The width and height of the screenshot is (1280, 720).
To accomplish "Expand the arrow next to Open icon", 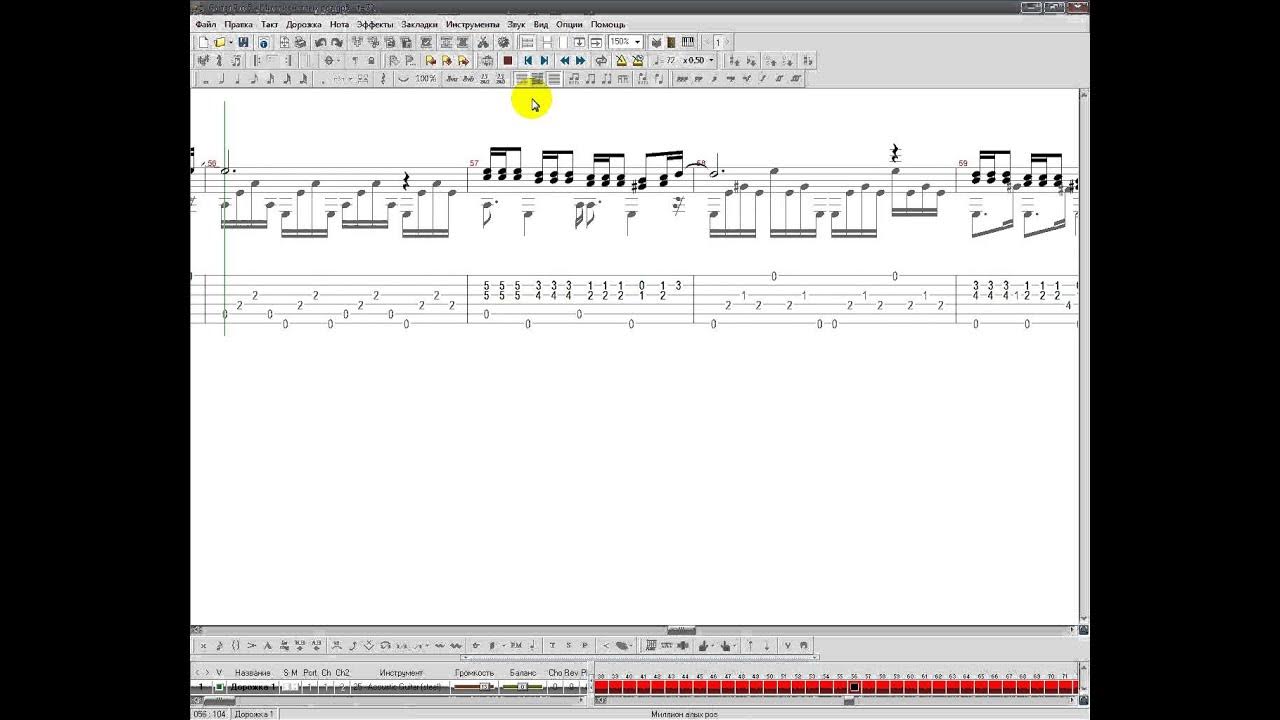I will (x=230, y=42).
